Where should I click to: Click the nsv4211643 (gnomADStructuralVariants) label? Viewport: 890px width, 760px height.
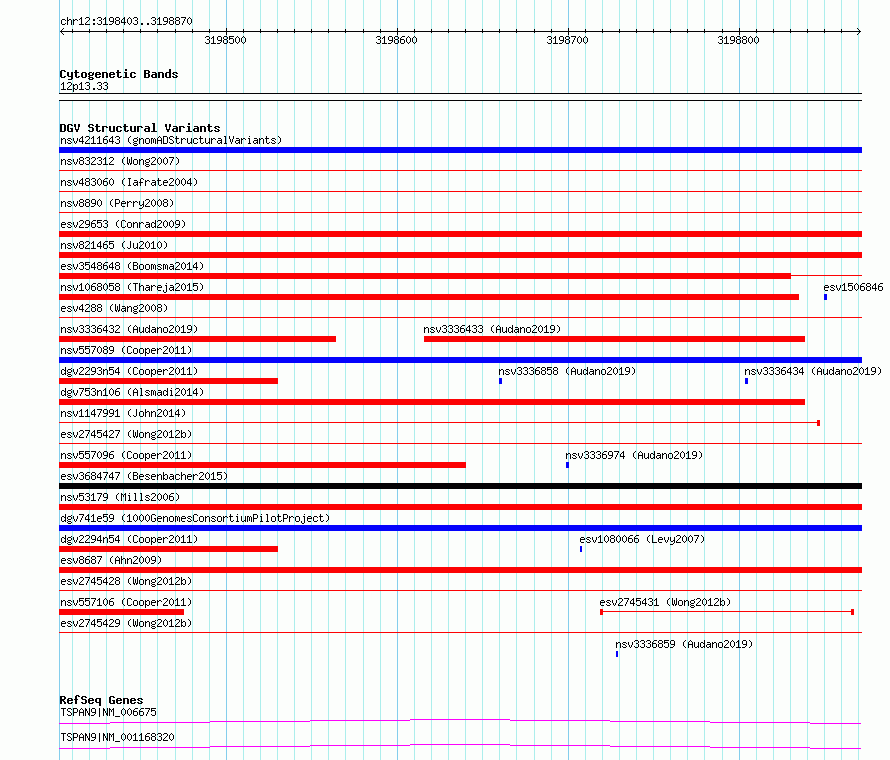coord(171,140)
